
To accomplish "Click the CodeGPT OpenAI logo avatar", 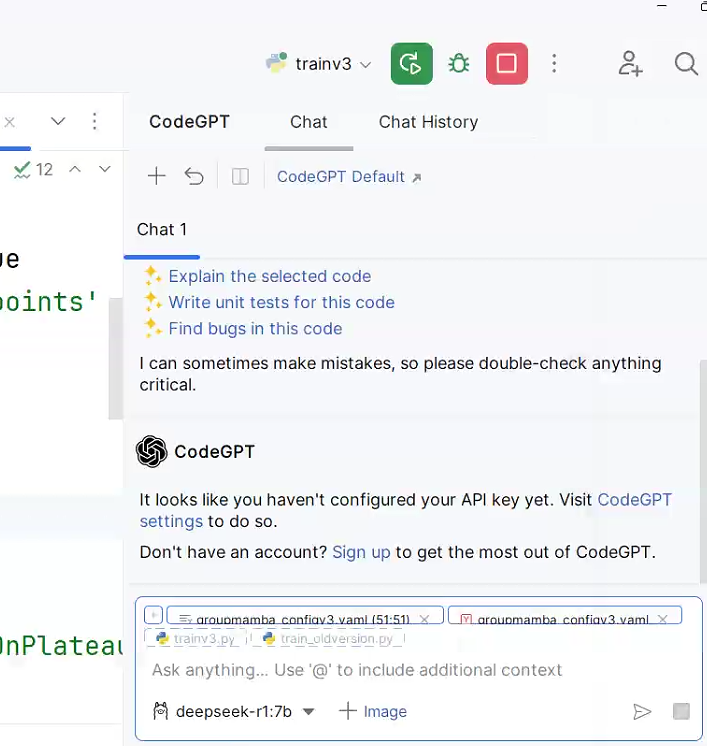I will tap(151, 452).
